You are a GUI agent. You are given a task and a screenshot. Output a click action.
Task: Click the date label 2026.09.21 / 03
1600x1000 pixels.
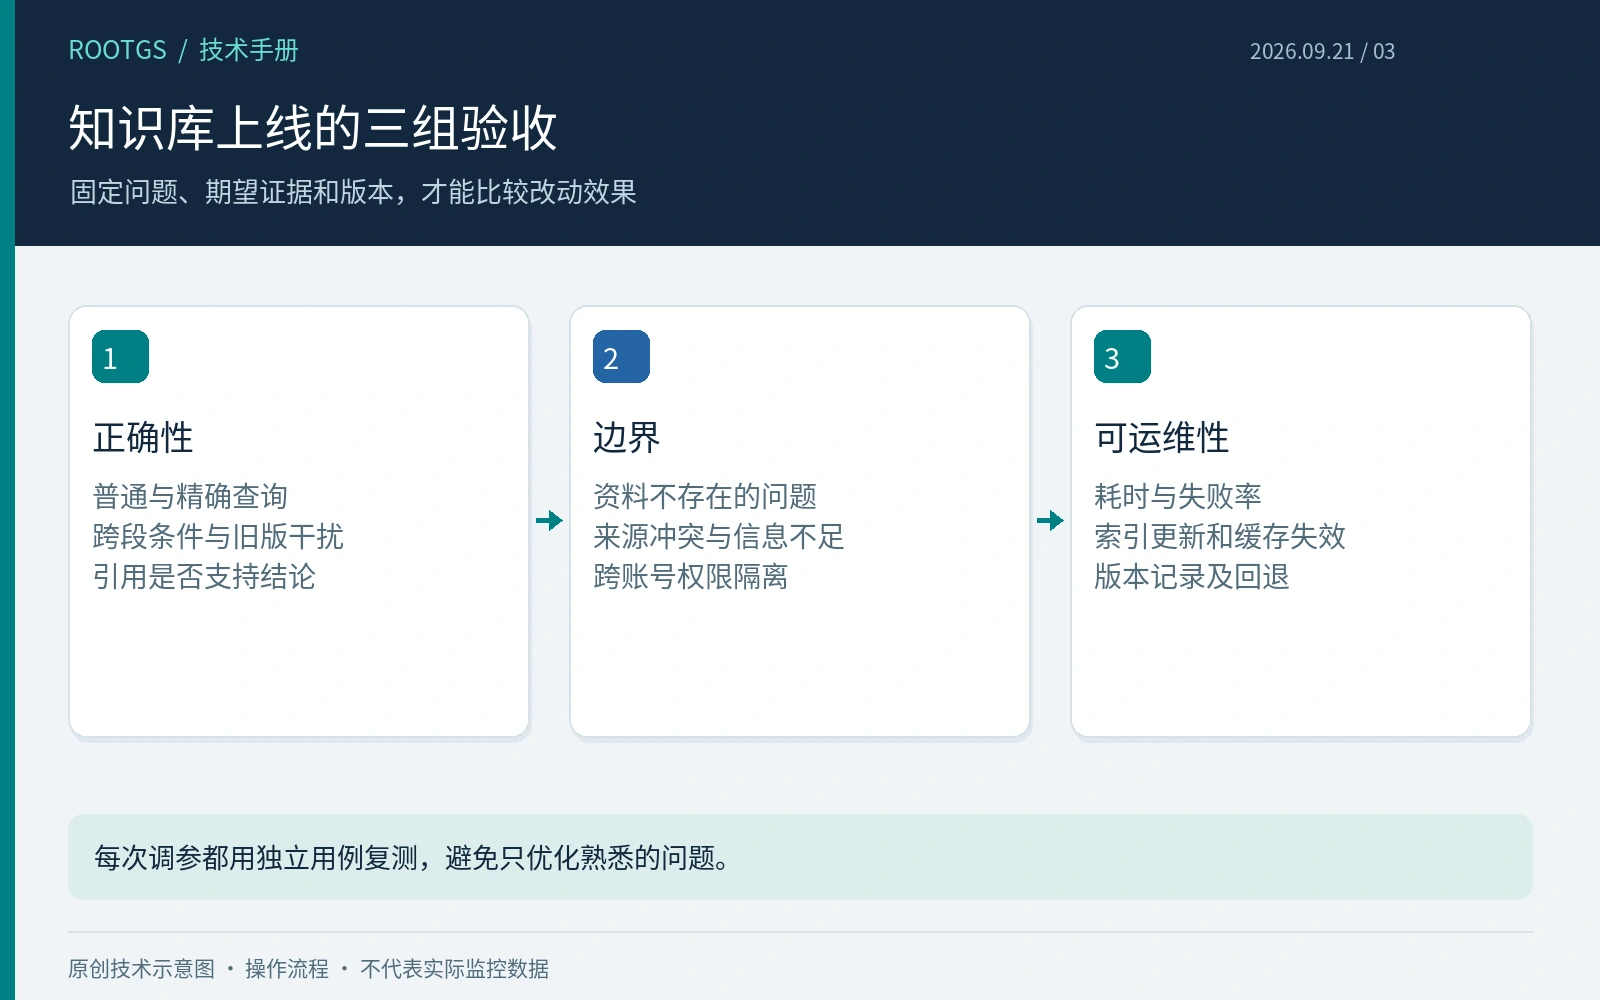[1322, 51]
